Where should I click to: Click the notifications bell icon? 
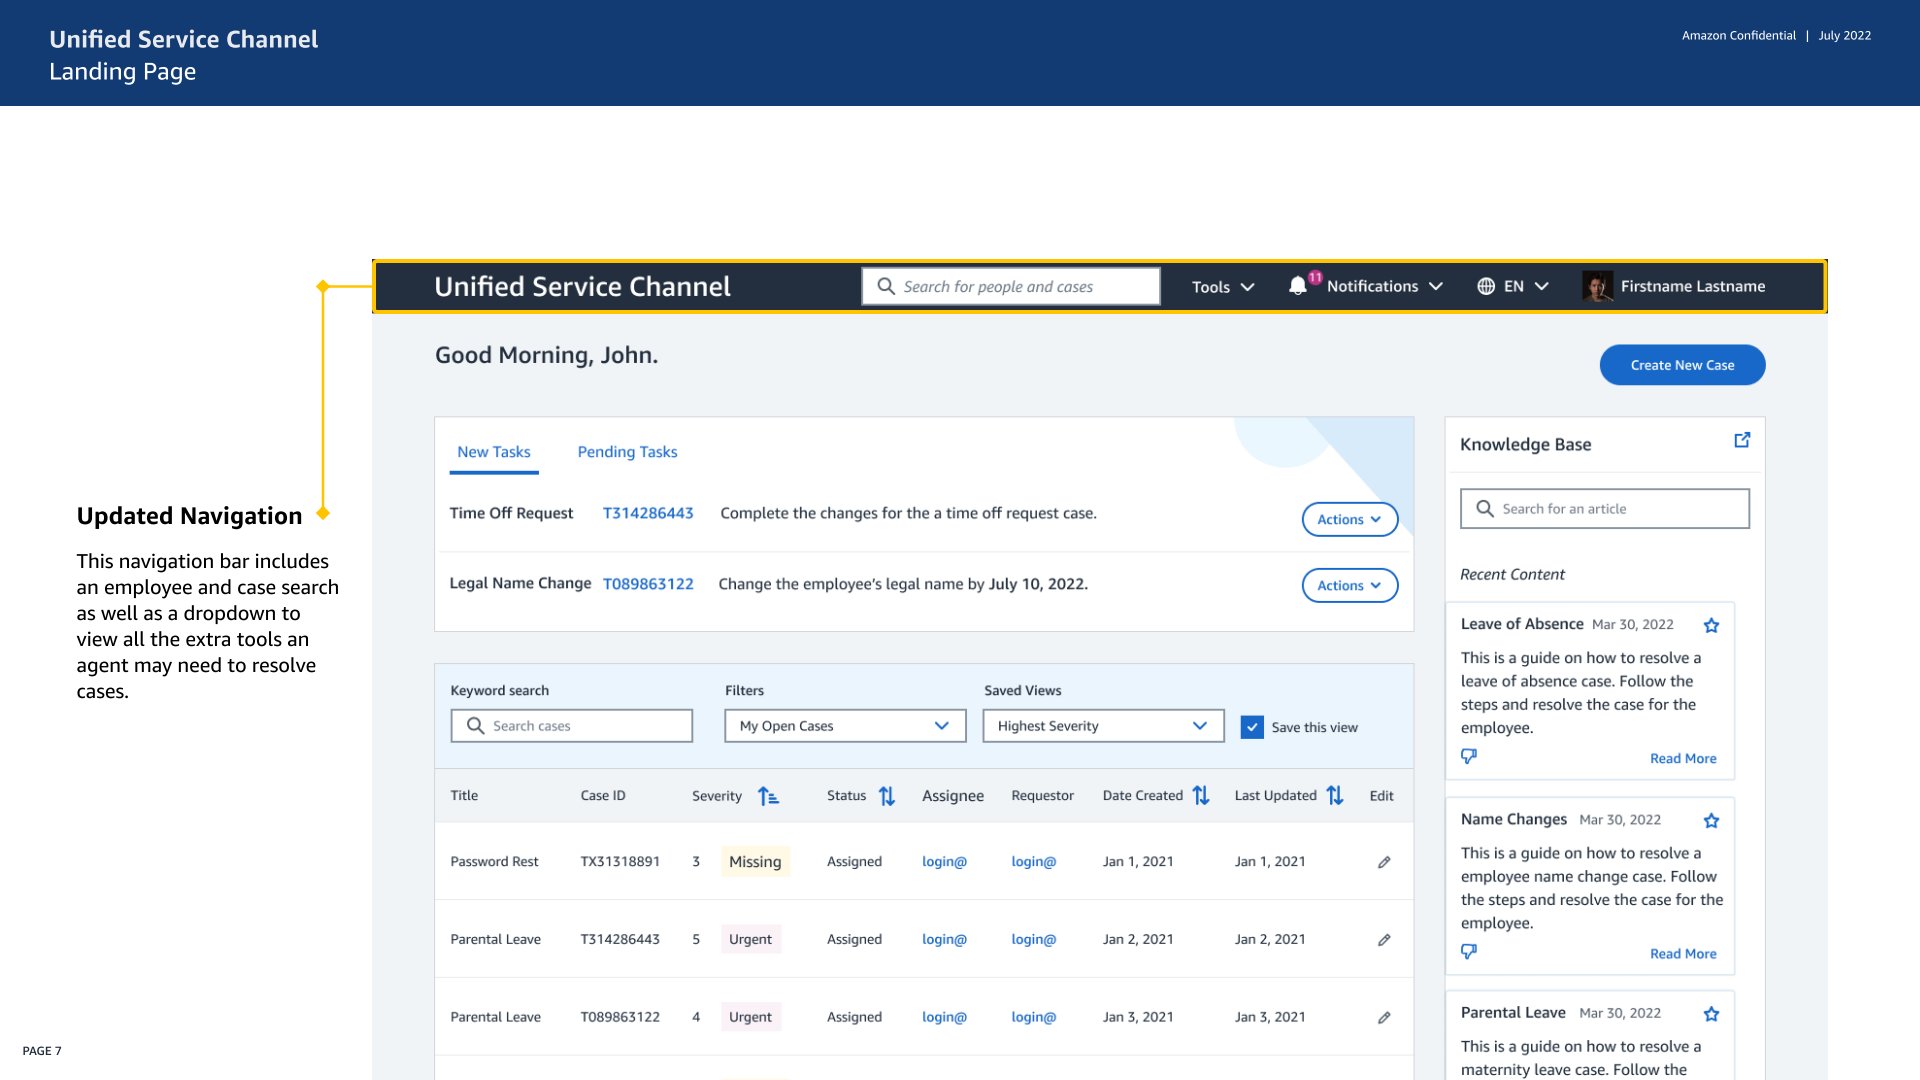coord(1298,286)
